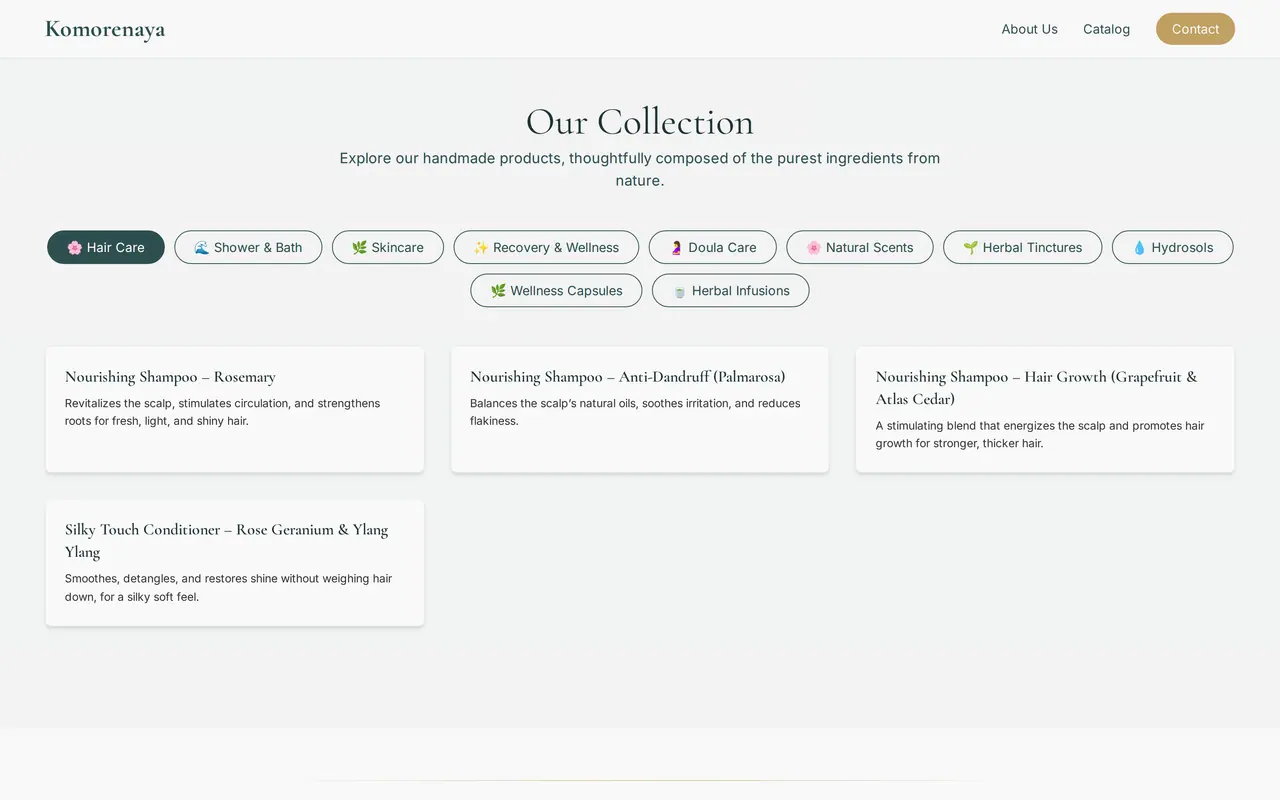Screen dimensions: 1280x800
Task: Click the Hair Growth (Grapefruit & Atlas Cedar) title
Action: [x=1037, y=387]
